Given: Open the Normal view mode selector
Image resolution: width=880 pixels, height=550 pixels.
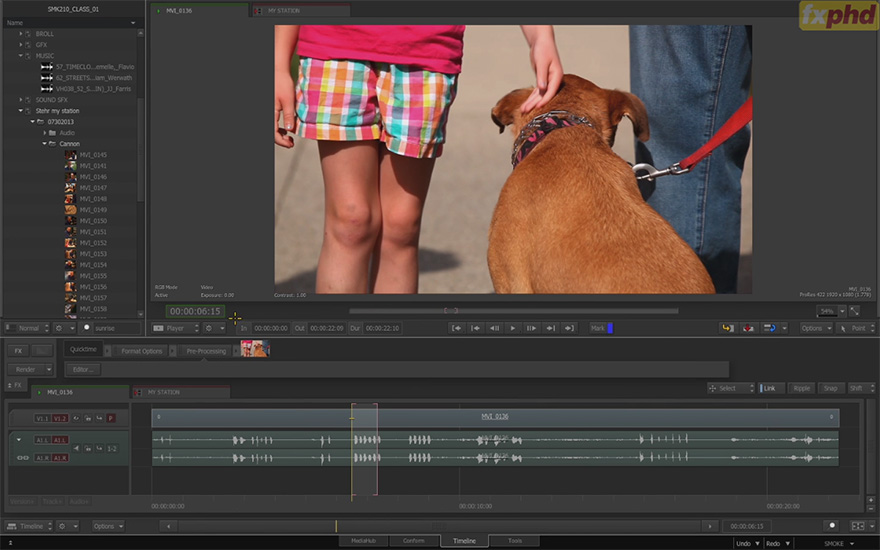Looking at the screenshot, I should click(28, 328).
